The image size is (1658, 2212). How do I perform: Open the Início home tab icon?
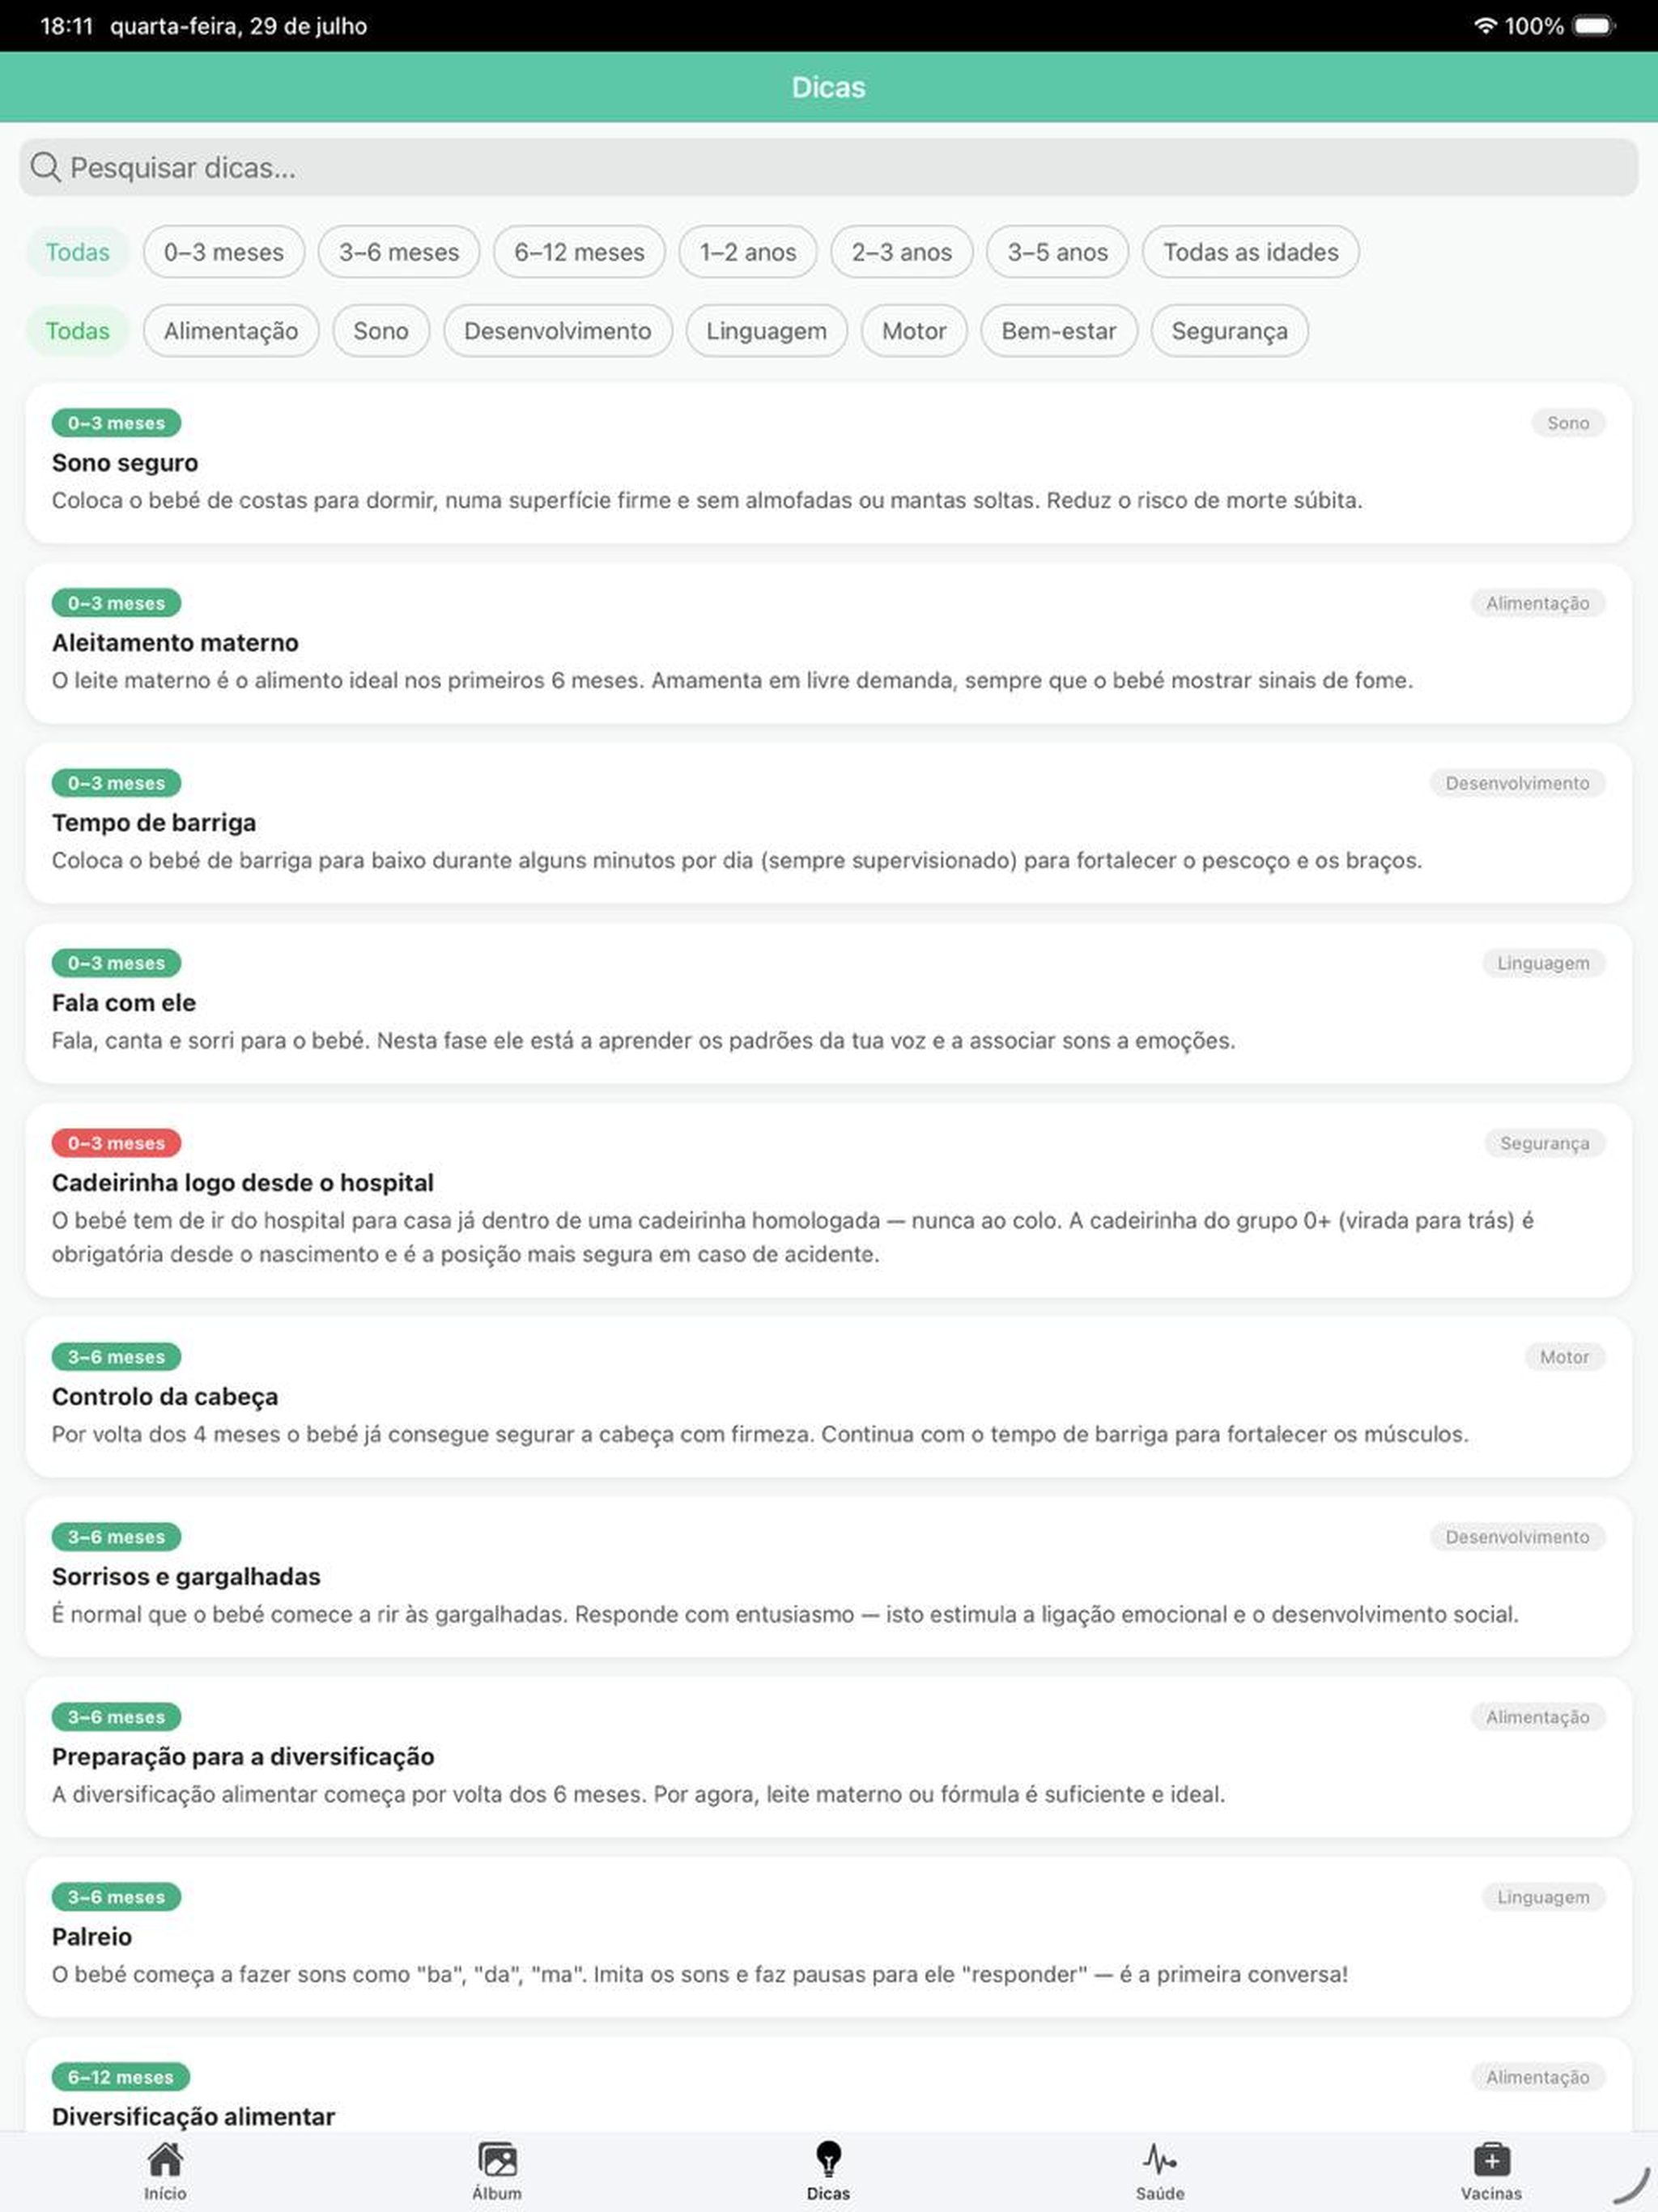pos(165,2159)
